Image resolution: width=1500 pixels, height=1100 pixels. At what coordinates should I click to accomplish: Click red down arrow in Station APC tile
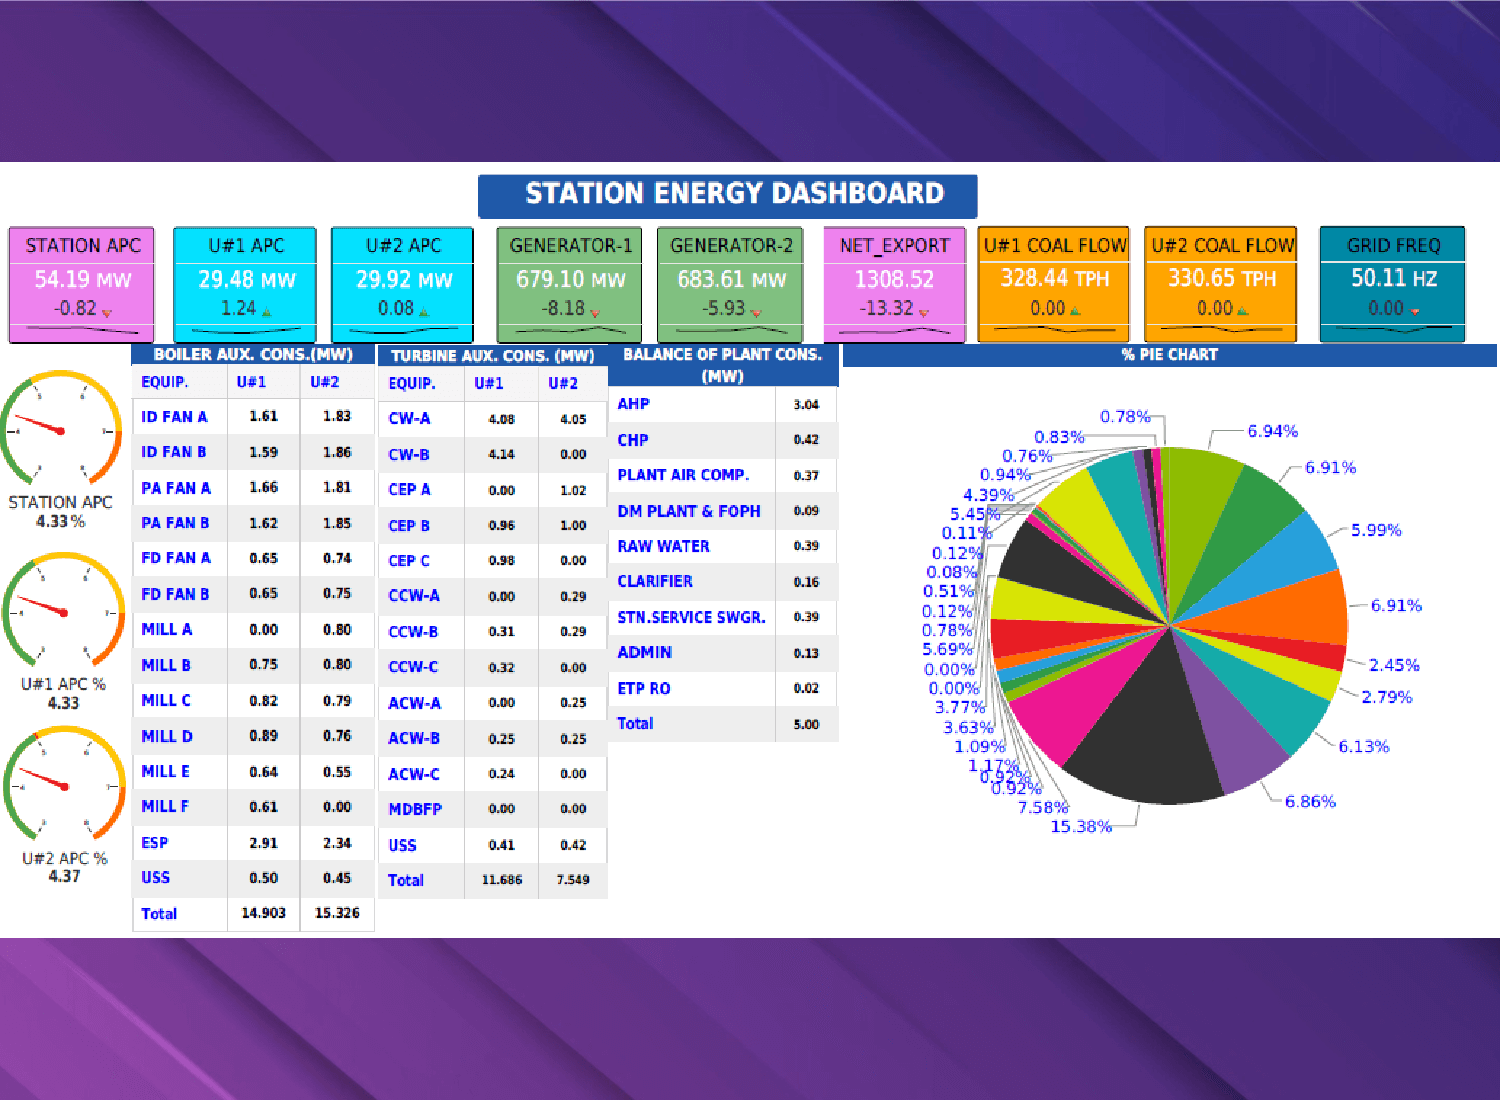107,313
